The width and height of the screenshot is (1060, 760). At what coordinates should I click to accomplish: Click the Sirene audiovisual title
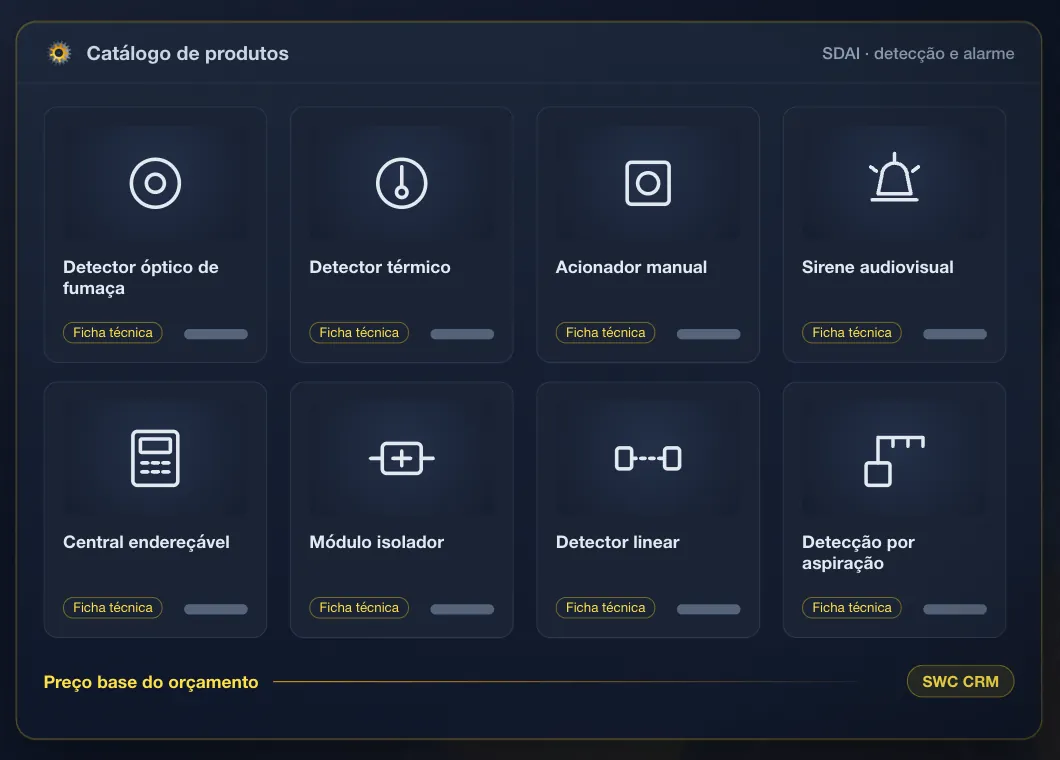877,267
